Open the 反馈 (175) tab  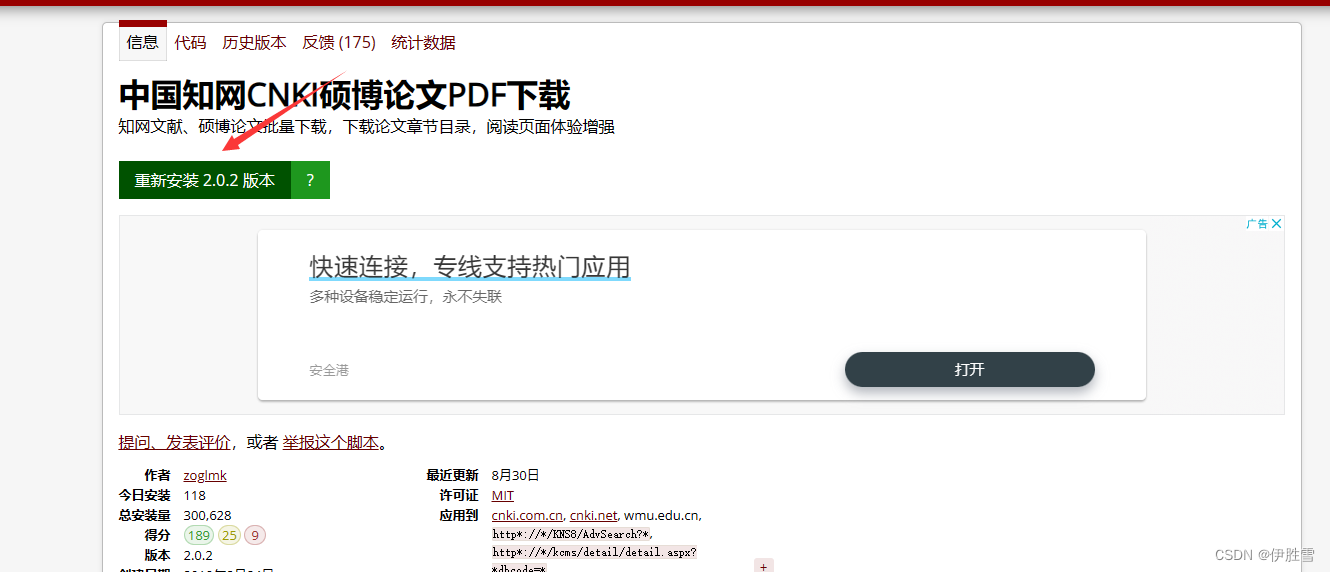coord(339,42)
